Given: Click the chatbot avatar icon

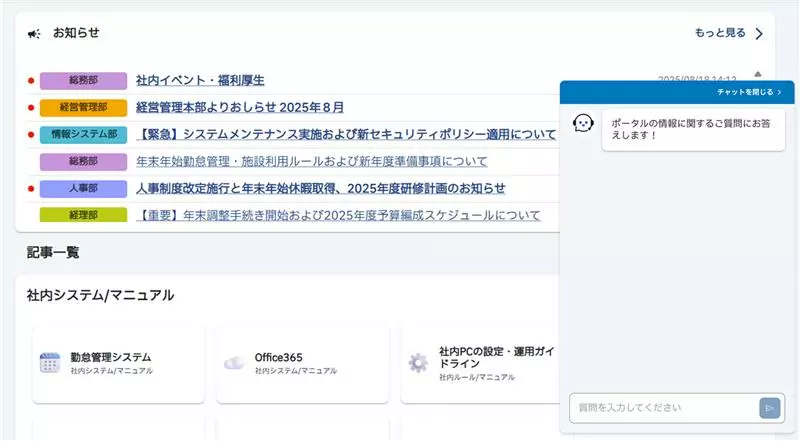Looking at the screenshot, I should [x=583, y=123].
